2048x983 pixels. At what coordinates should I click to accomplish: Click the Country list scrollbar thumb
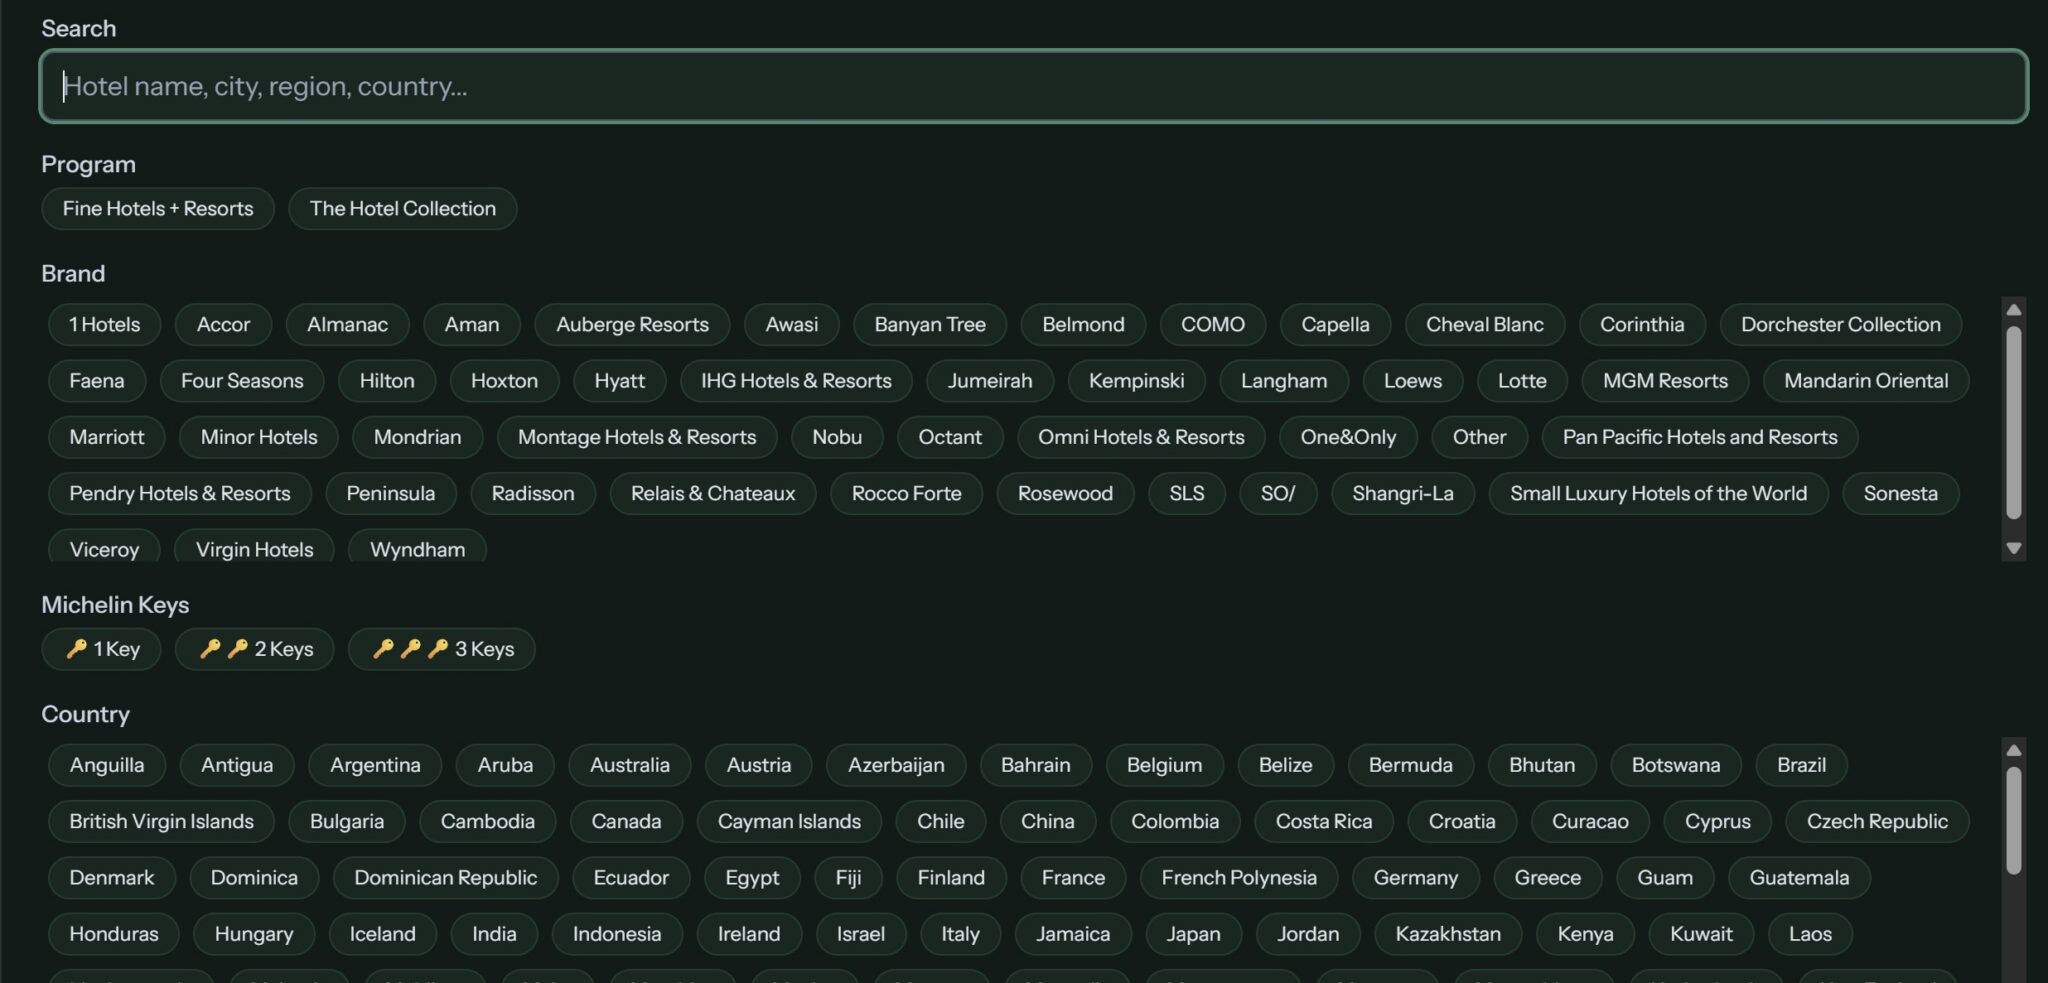tap(2014, 820)
